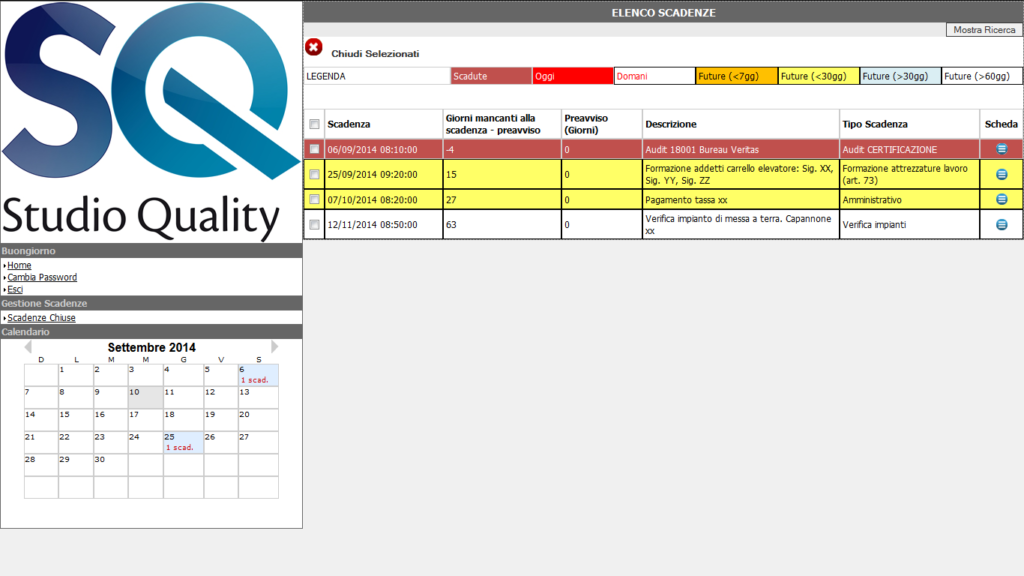Click the Settembre 2014 calendar title
1024x576 pixels.
click(152, 347)
